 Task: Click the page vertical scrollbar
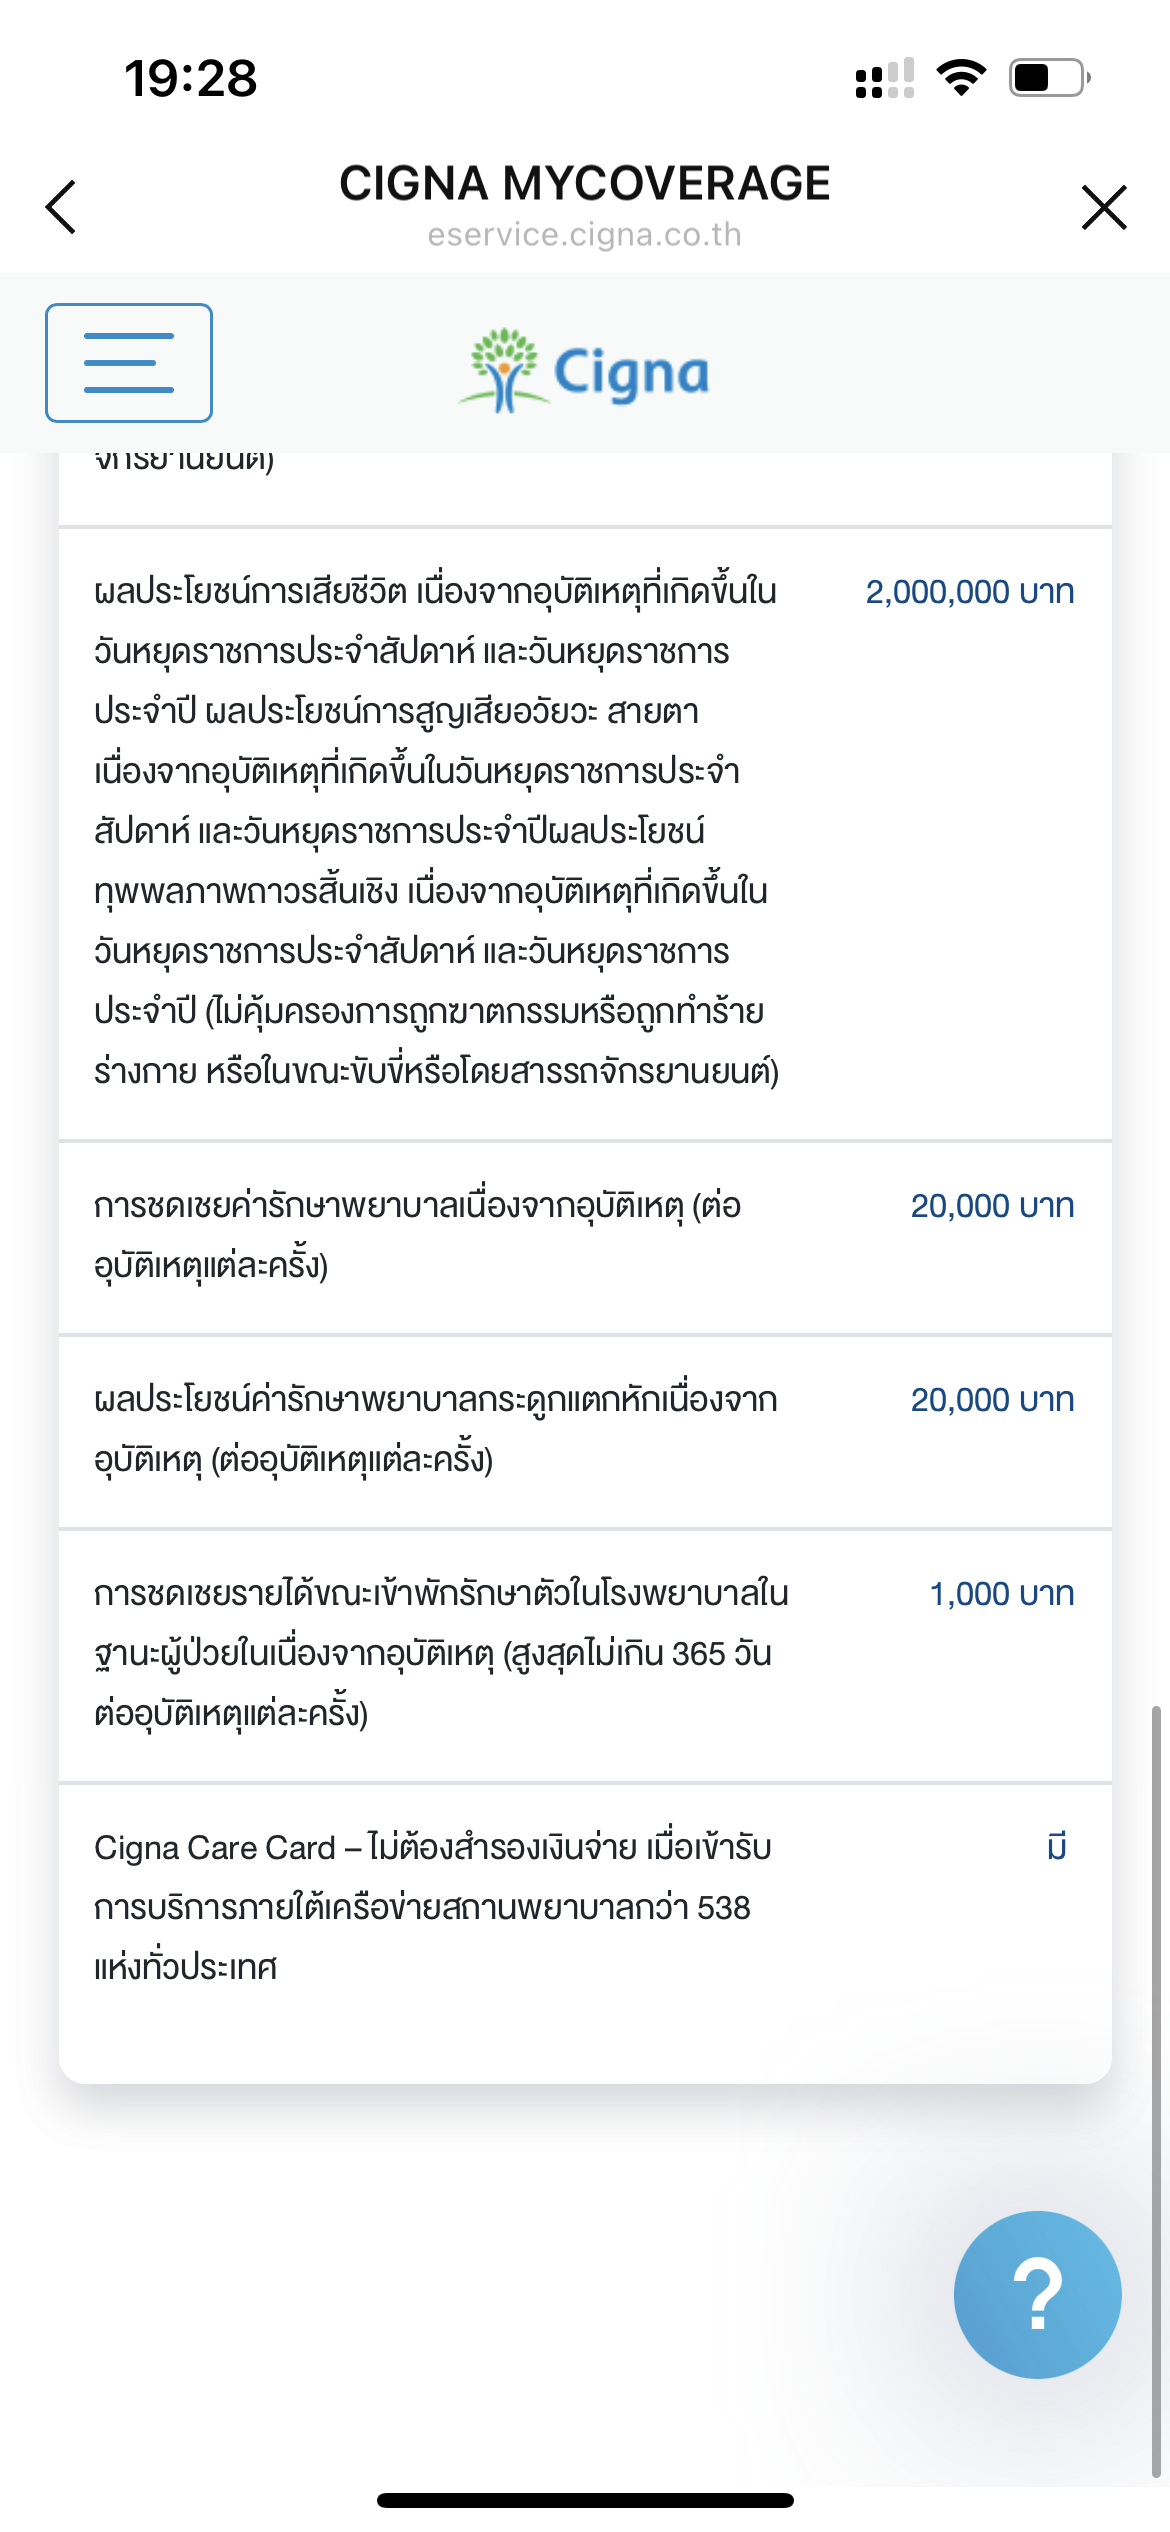(1156, 2090)
